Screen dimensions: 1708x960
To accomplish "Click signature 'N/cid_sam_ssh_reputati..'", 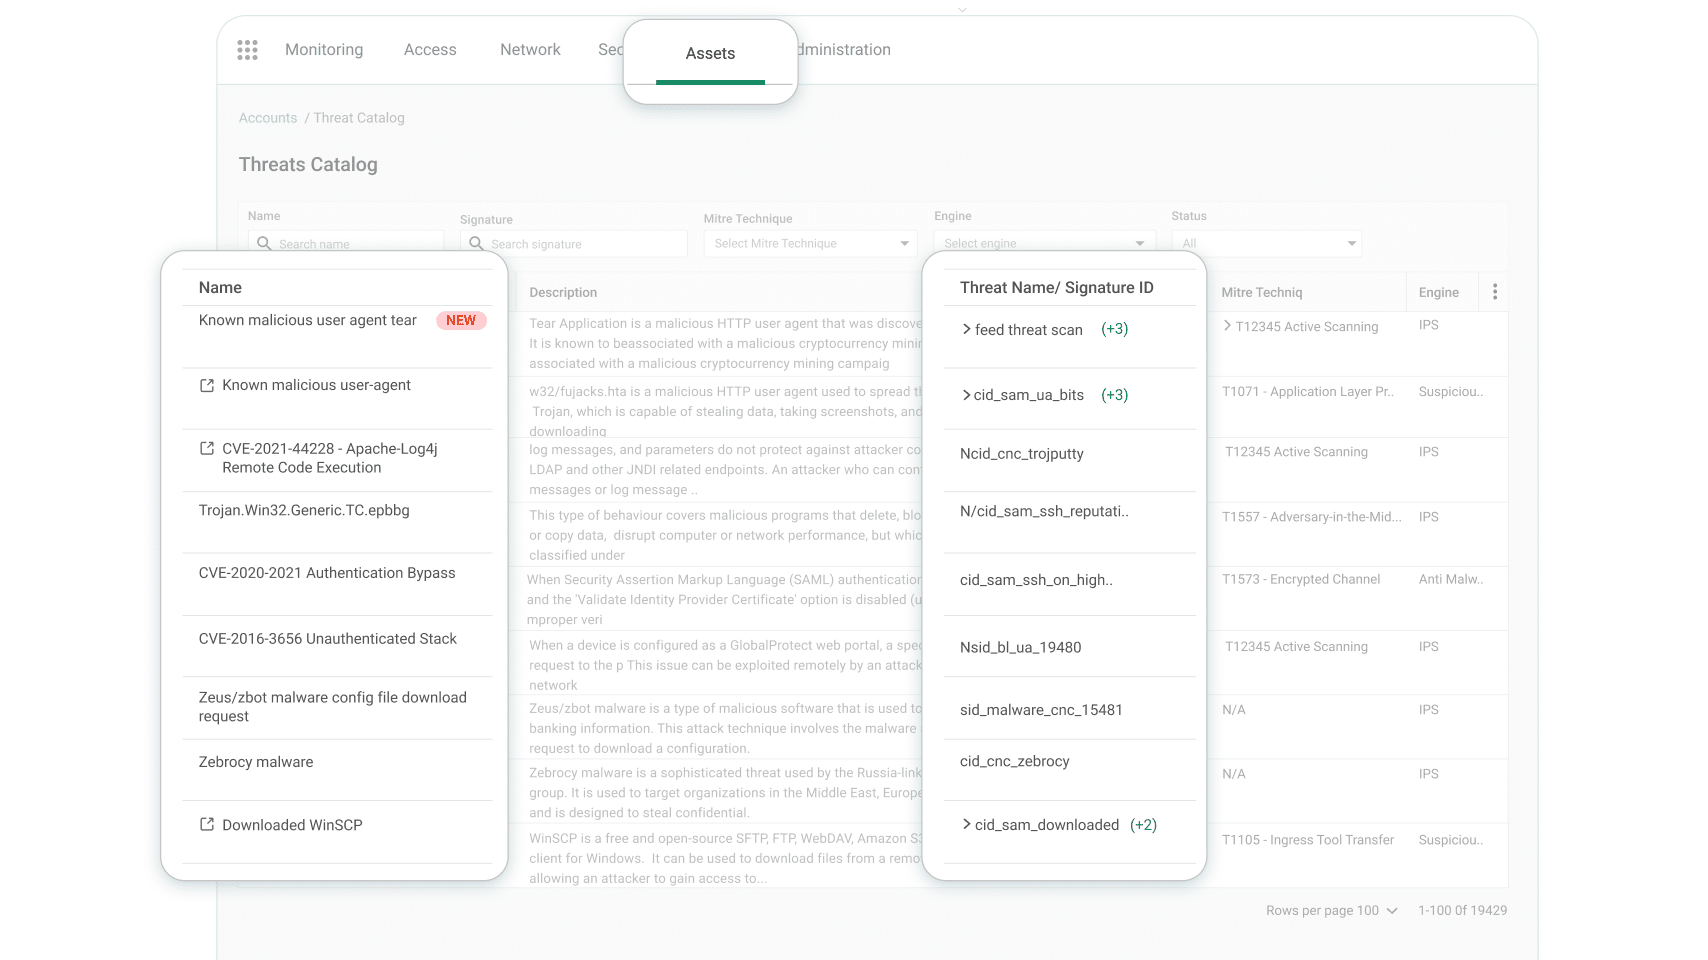I will coord(1044,512).
